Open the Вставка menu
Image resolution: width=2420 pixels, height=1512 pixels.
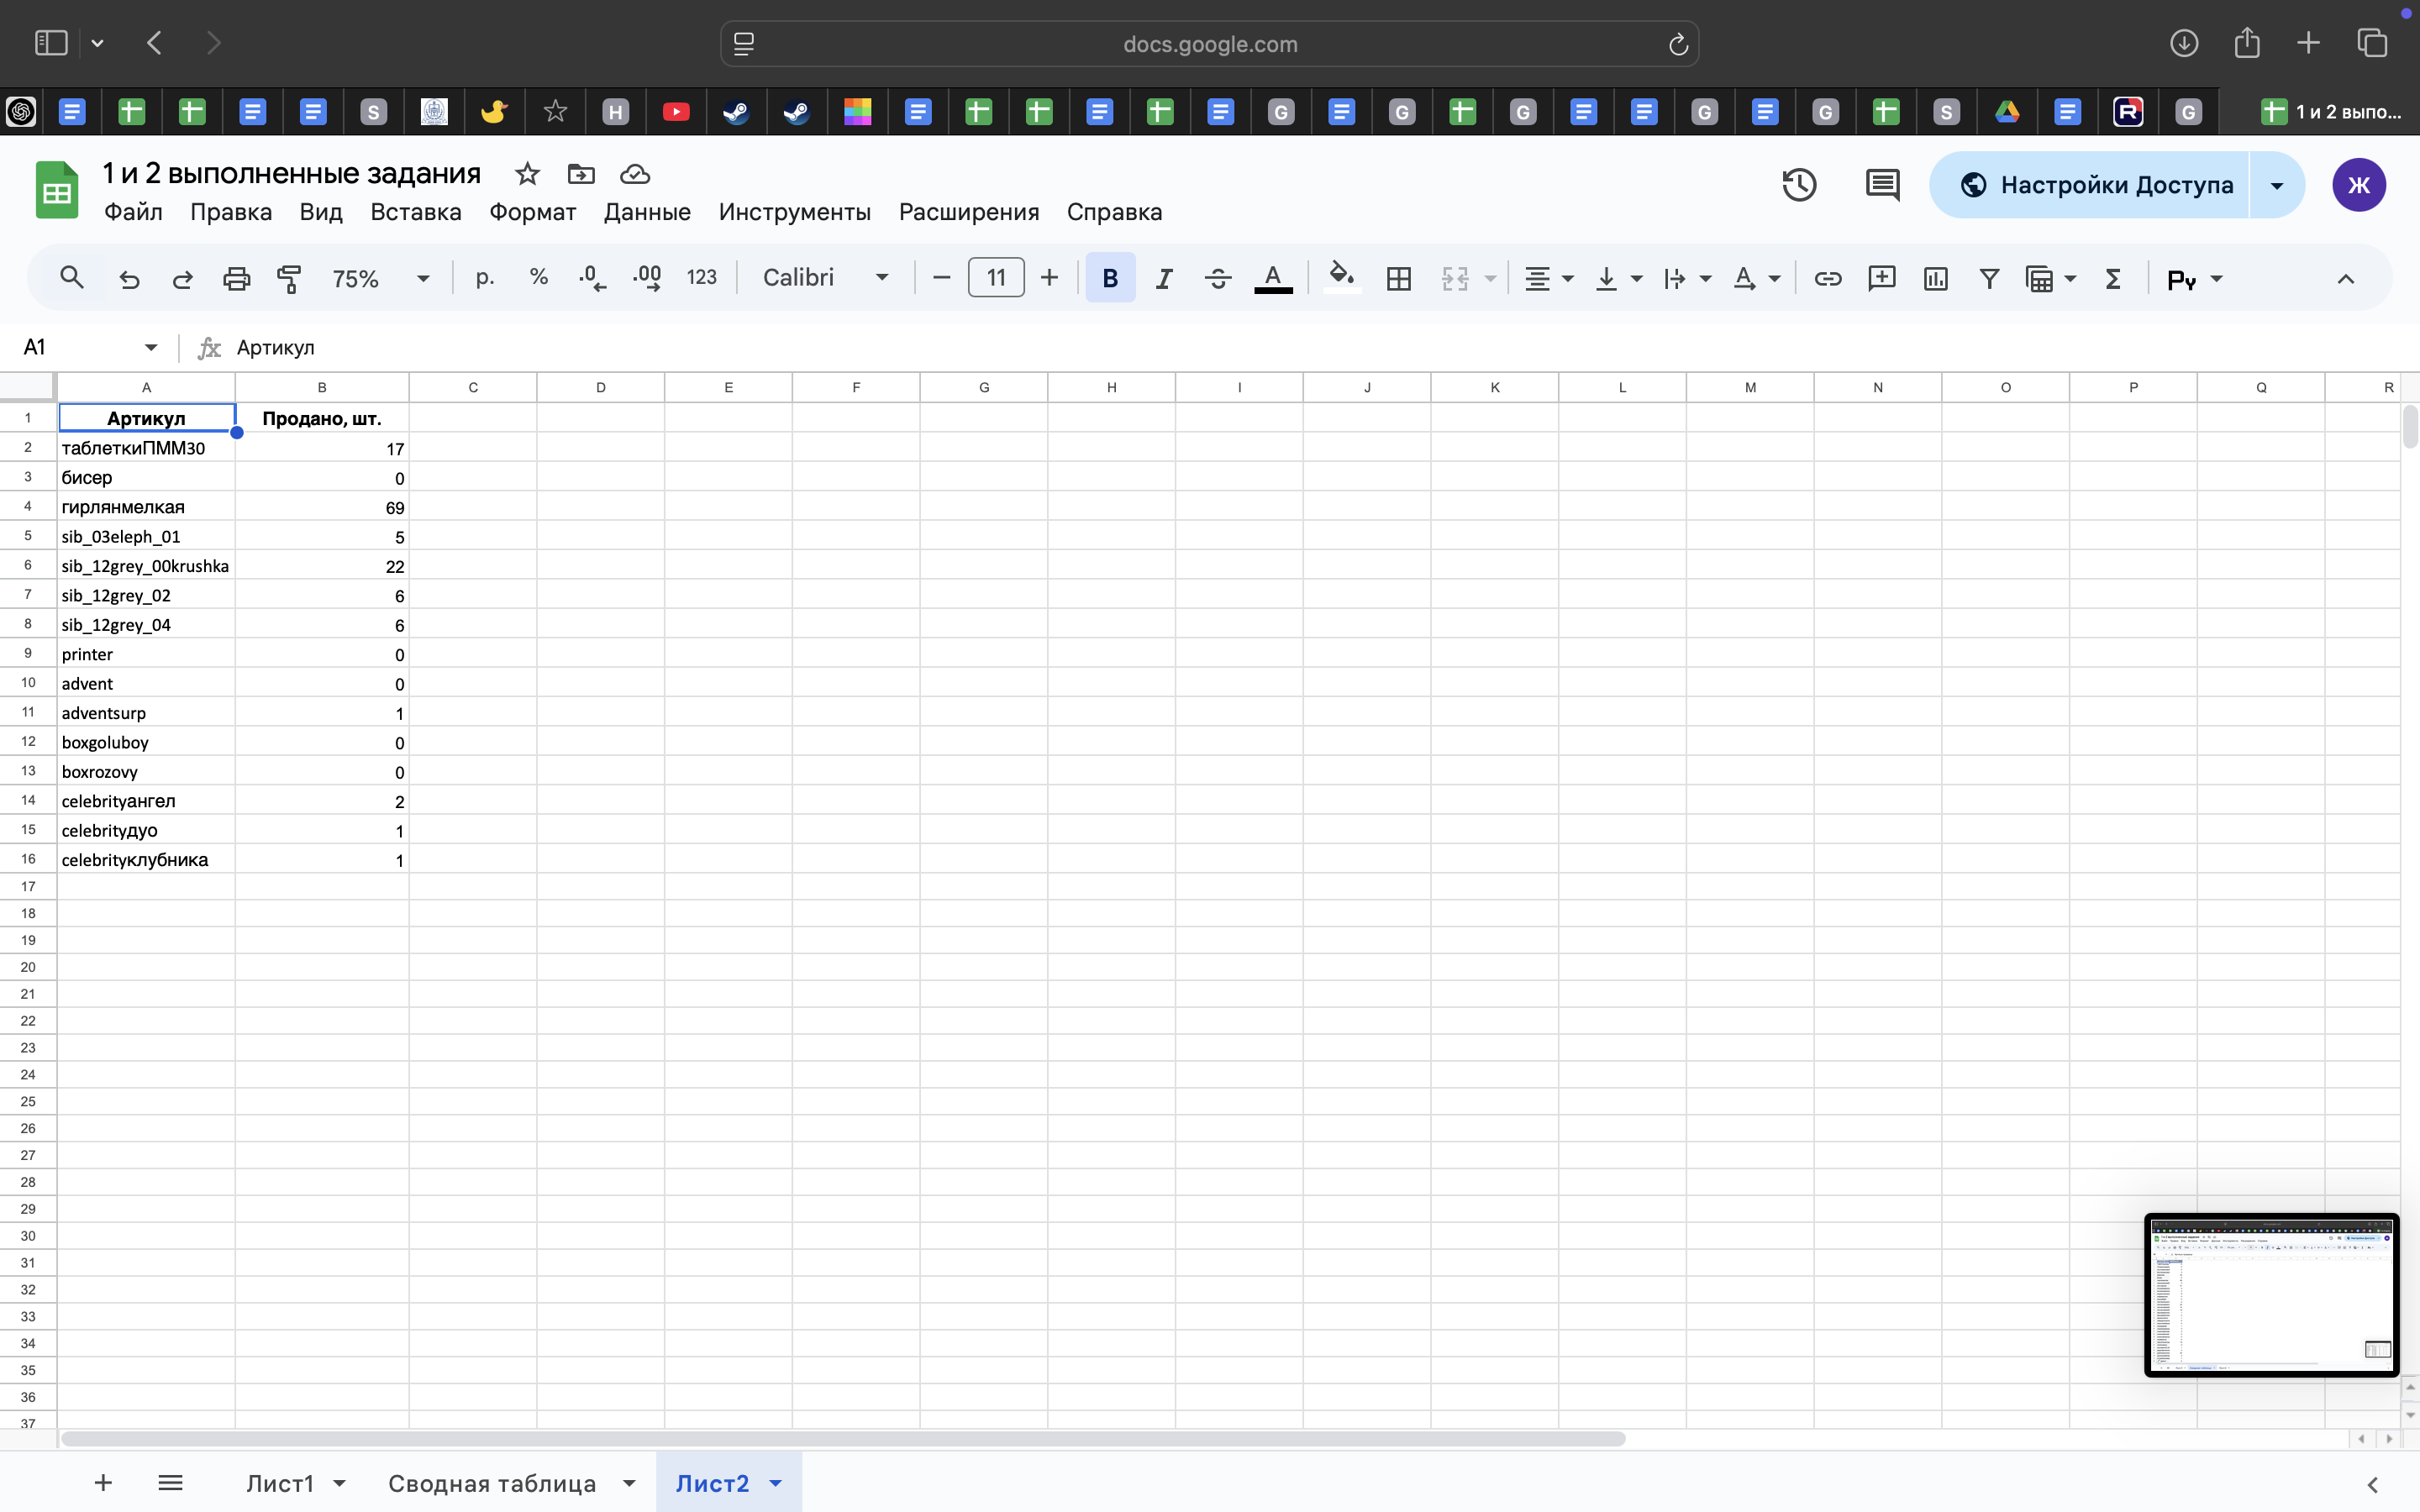(x=416, y=212)
